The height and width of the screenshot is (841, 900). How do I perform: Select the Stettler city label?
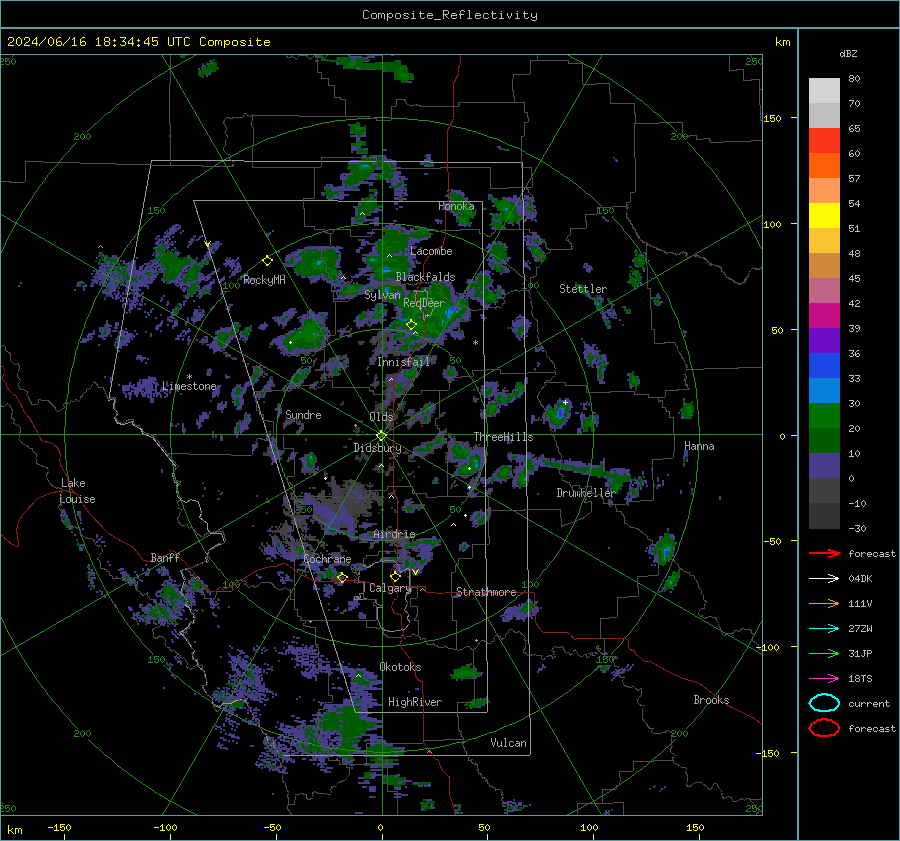[x=583, y=289]
